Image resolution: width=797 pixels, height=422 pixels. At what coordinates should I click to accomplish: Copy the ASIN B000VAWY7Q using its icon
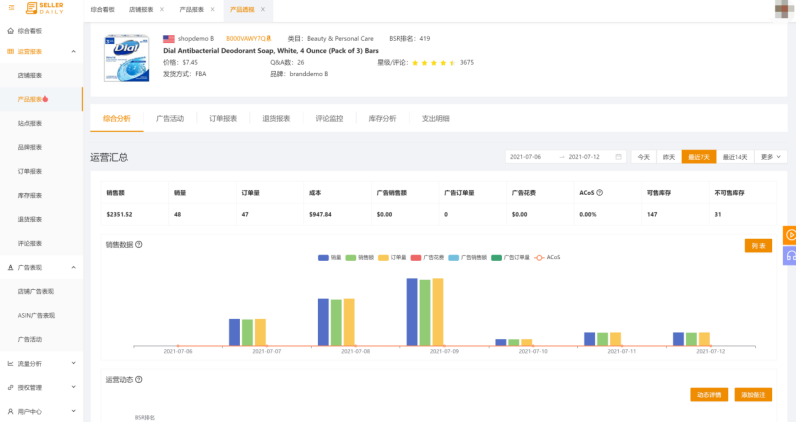pos(269,38)
